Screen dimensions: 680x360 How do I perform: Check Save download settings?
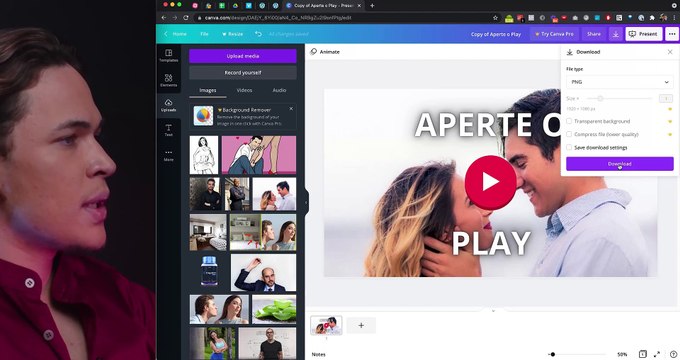coord(569,147)
